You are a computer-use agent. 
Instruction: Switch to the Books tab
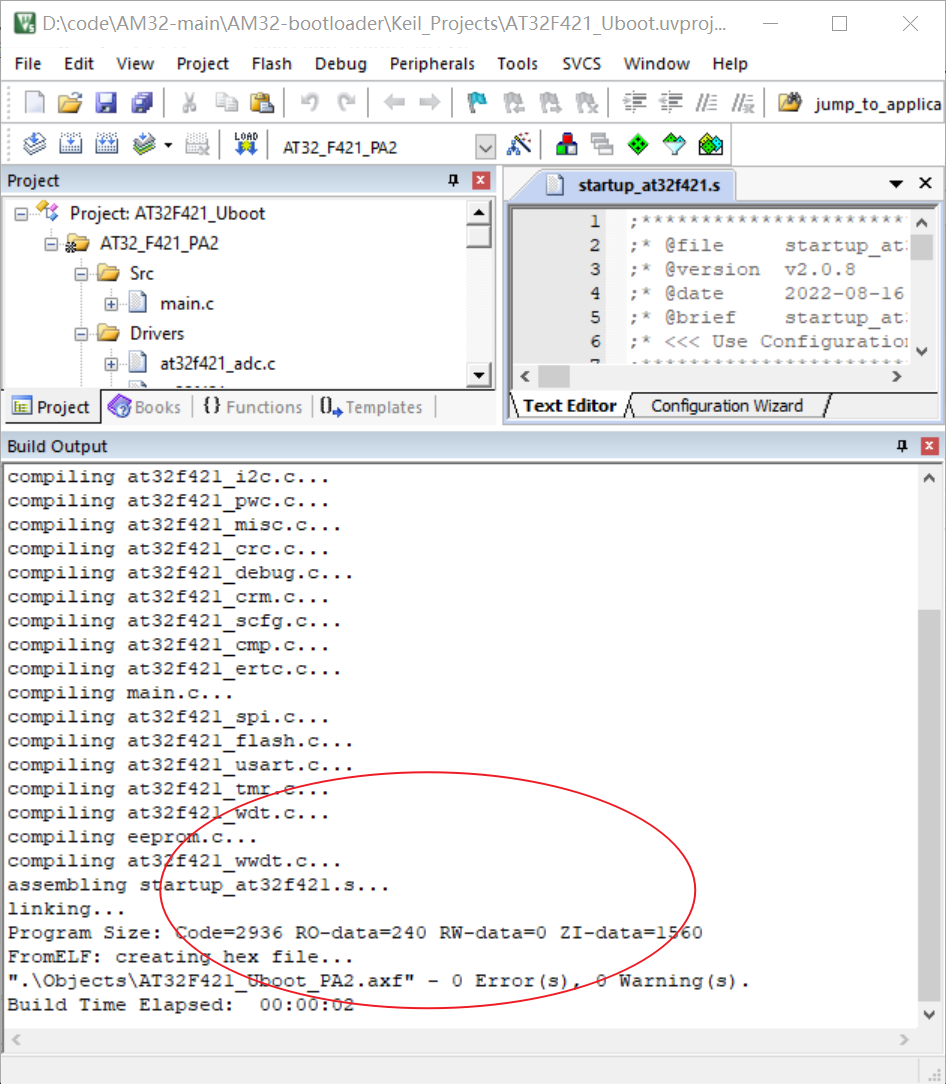click(145, 407)
